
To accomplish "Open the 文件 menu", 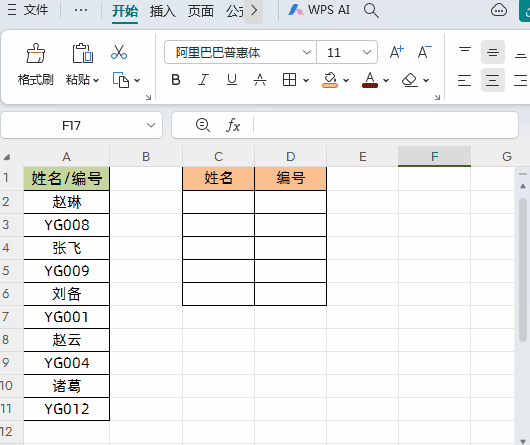I will pyautogui.click(x=28, y=10).
